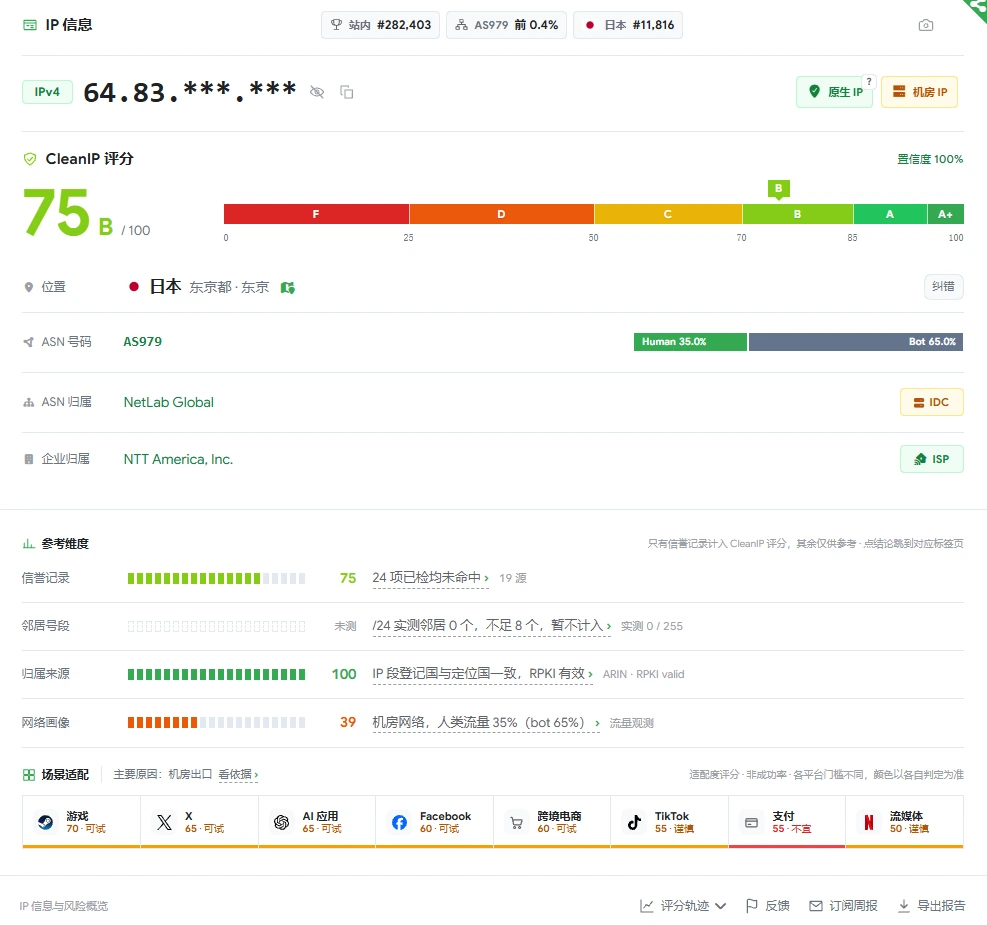This screenshot has width=987, height=925.
Task: Click the 归属来源 score bar
Action: pos(217,675)
